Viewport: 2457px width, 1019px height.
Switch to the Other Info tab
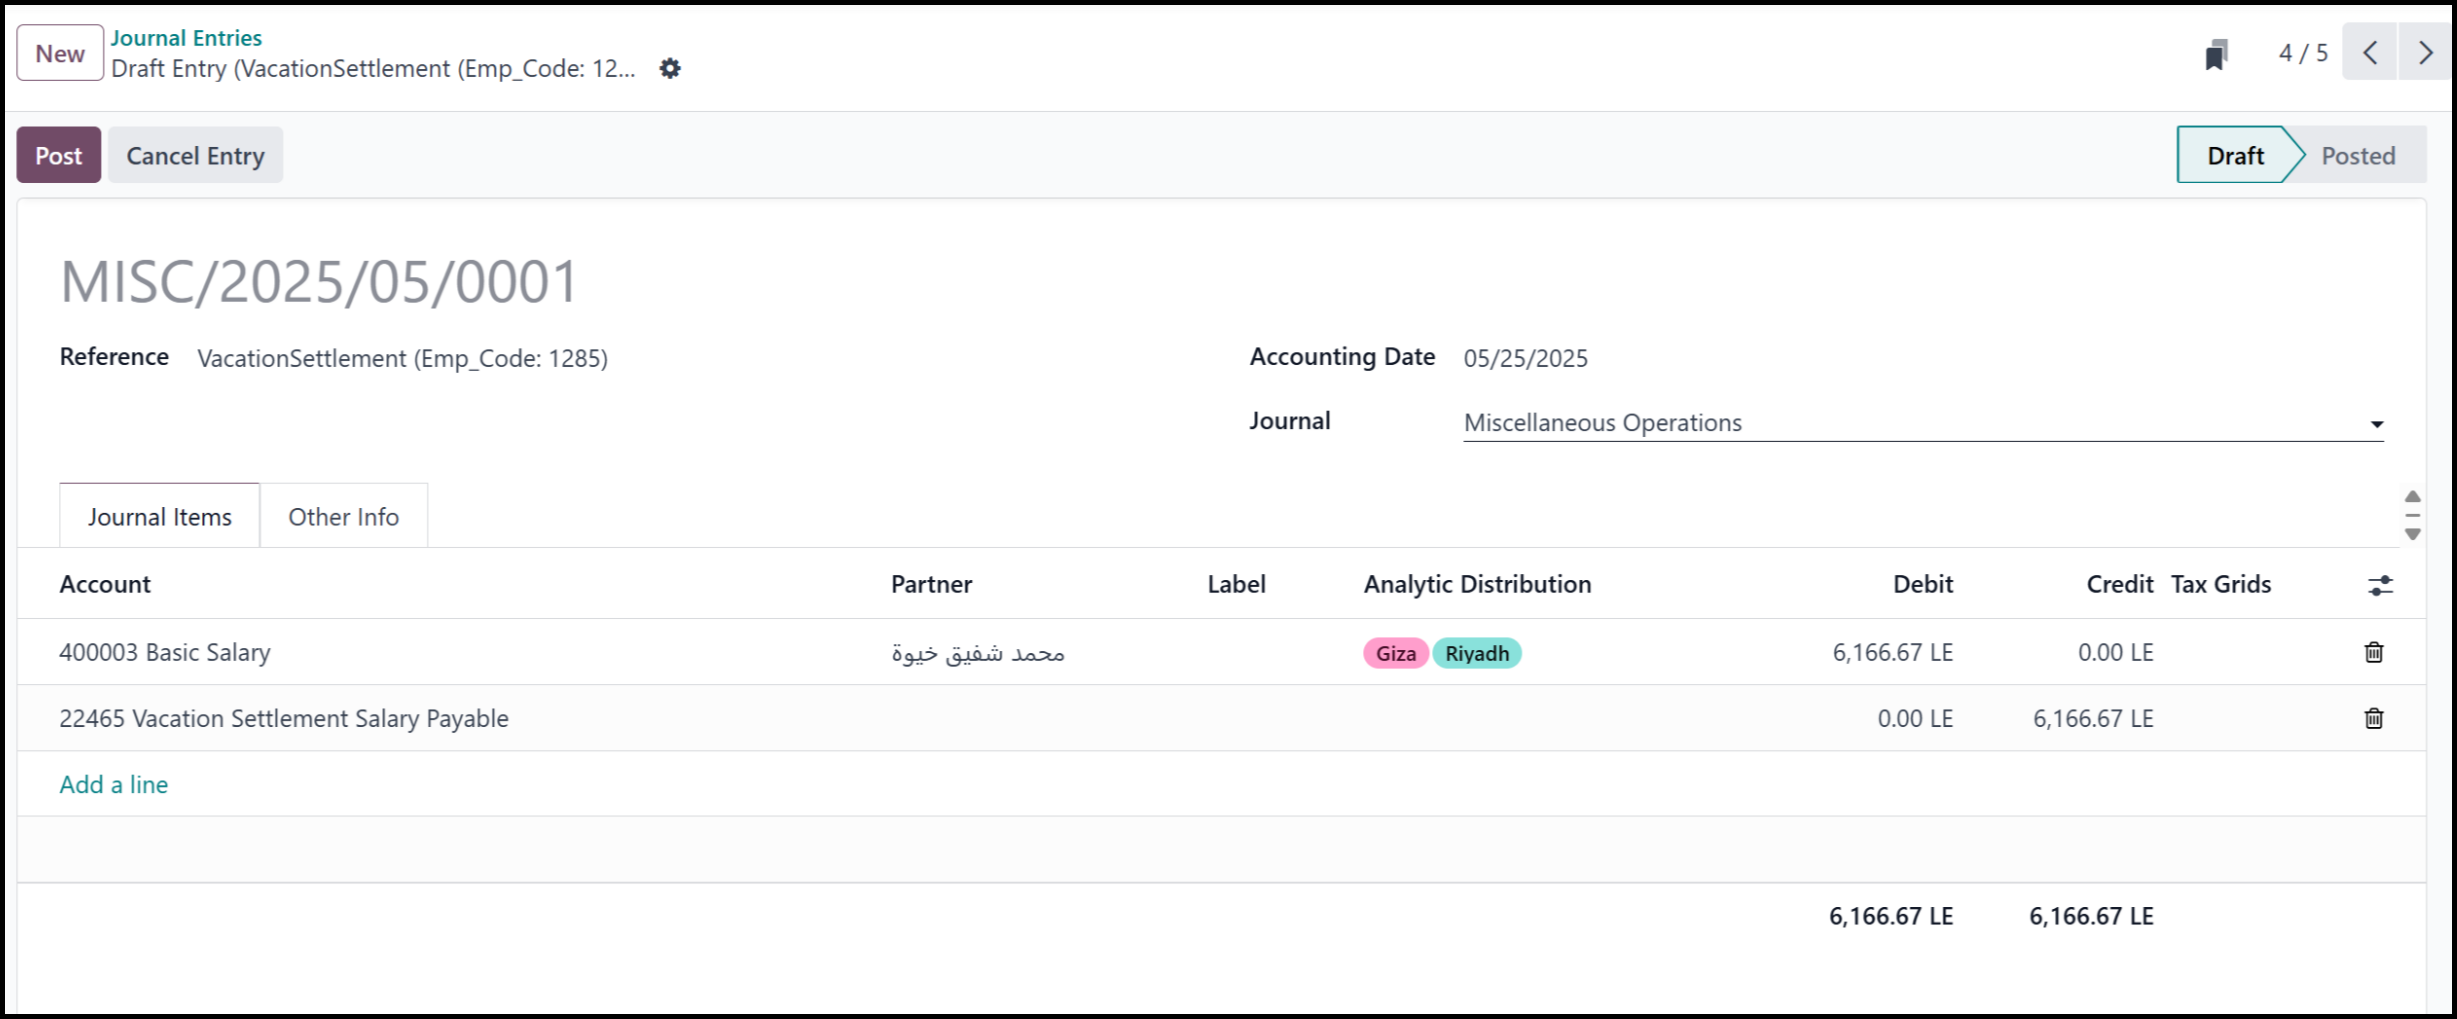point(343,517)
